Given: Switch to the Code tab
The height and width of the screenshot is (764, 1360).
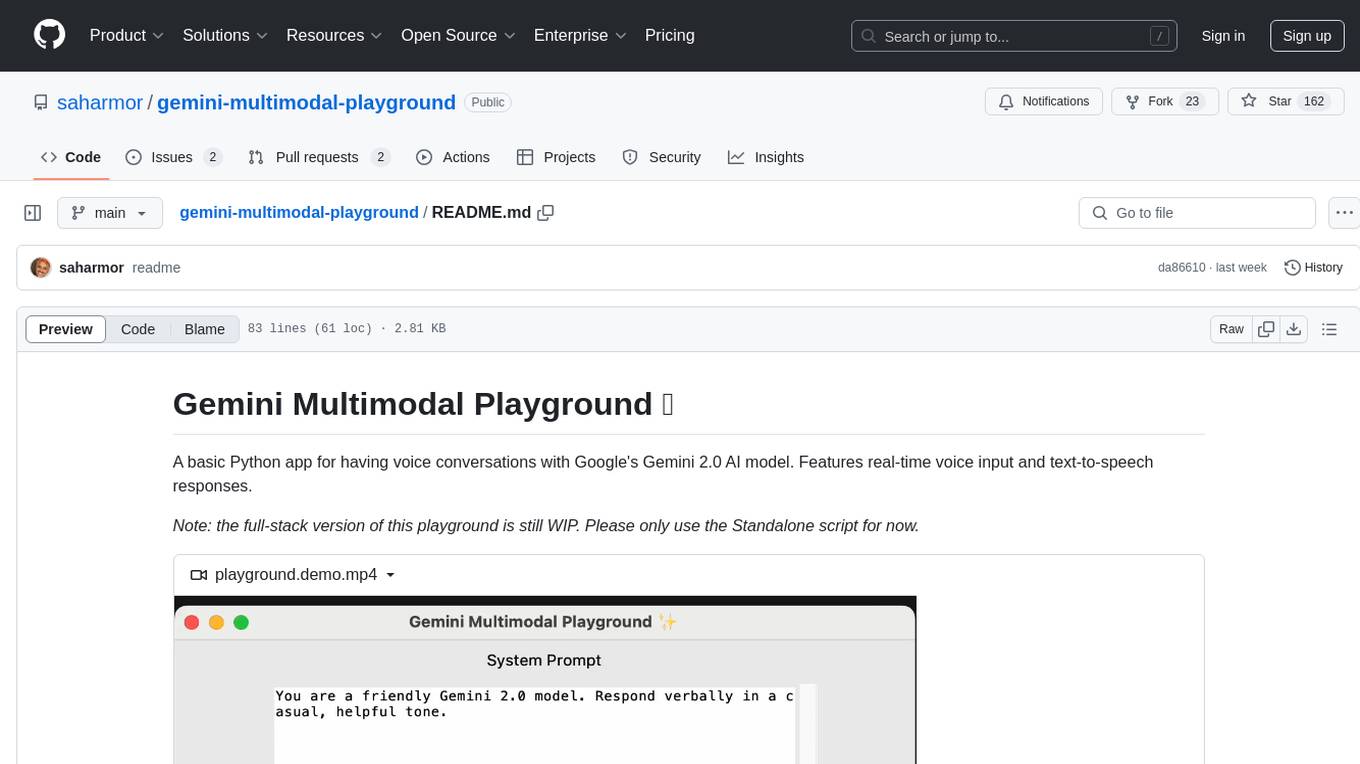Looking at the screenshot, I should coord(71,157).
